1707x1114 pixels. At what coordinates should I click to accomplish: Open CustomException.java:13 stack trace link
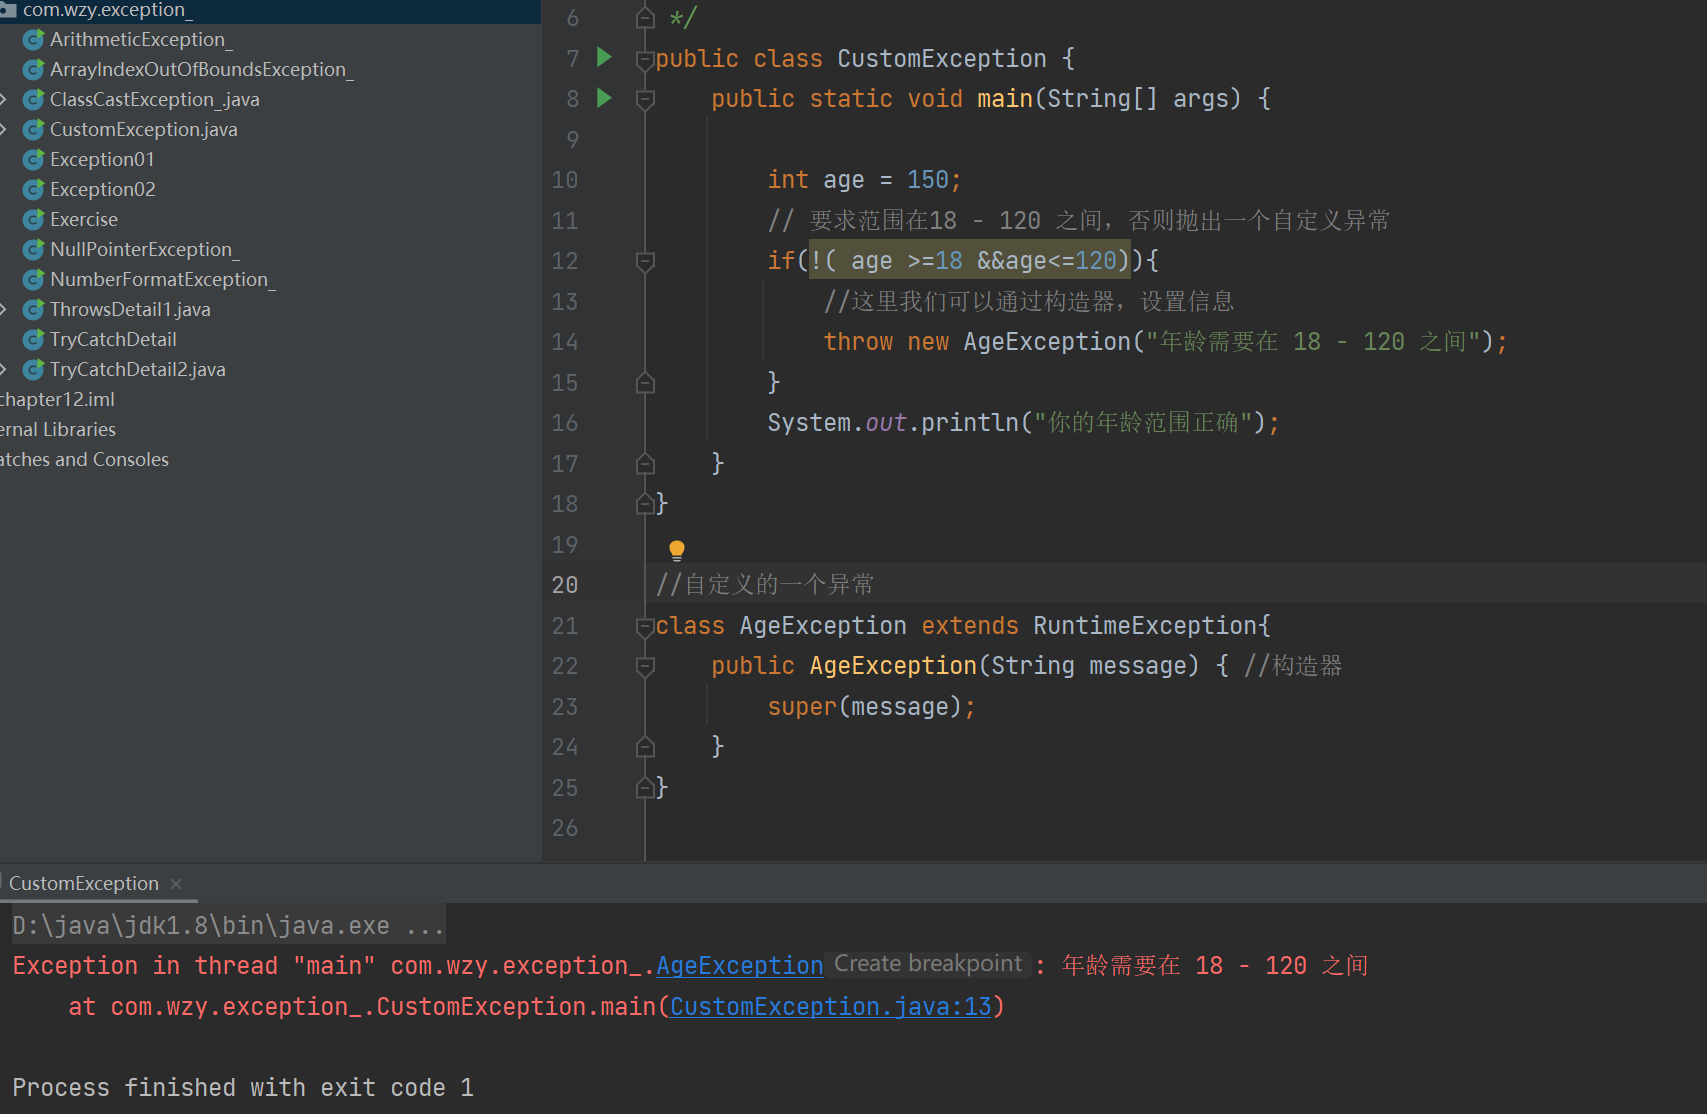click(x=831, y=1007)
